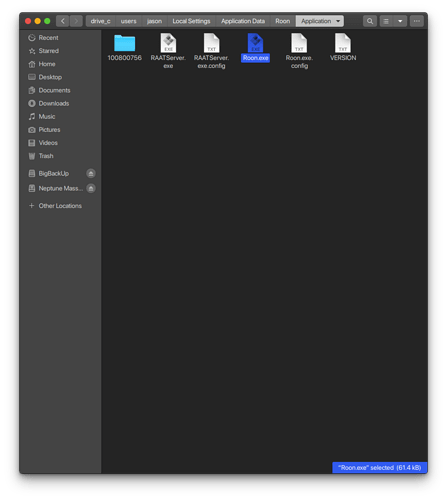Open Downloads in the sidebar
The width and height of the screenshot is (447, 500).
tap(60, 103)
